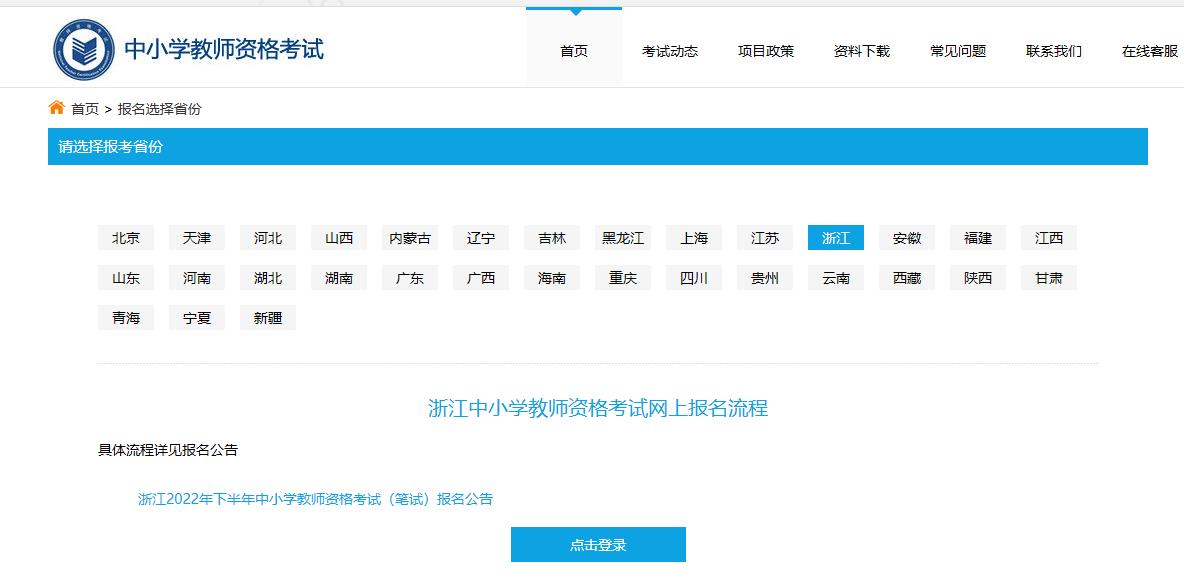1184x582 pixels.
Task: Open 浙江2022年下半年 报名公告 link
Action: [315, 499]
